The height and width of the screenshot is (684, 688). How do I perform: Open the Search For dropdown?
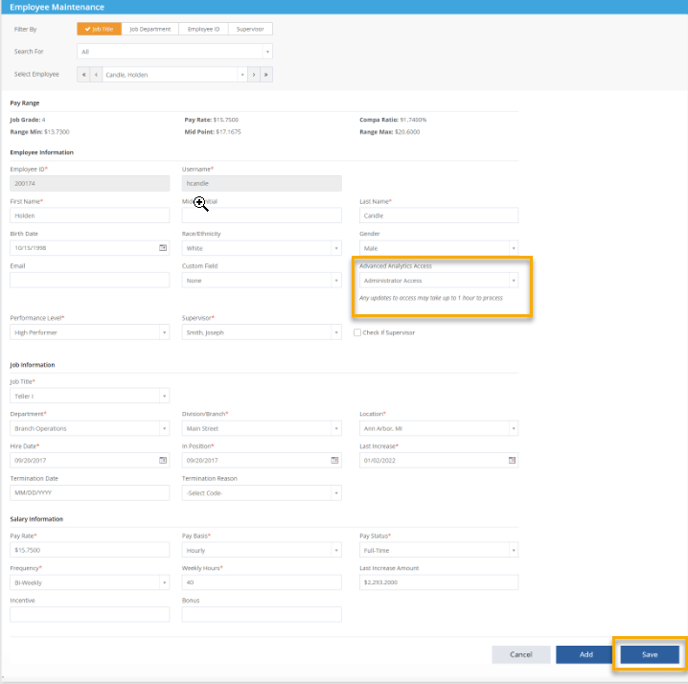pyautogui.click(x=175, y=52)
